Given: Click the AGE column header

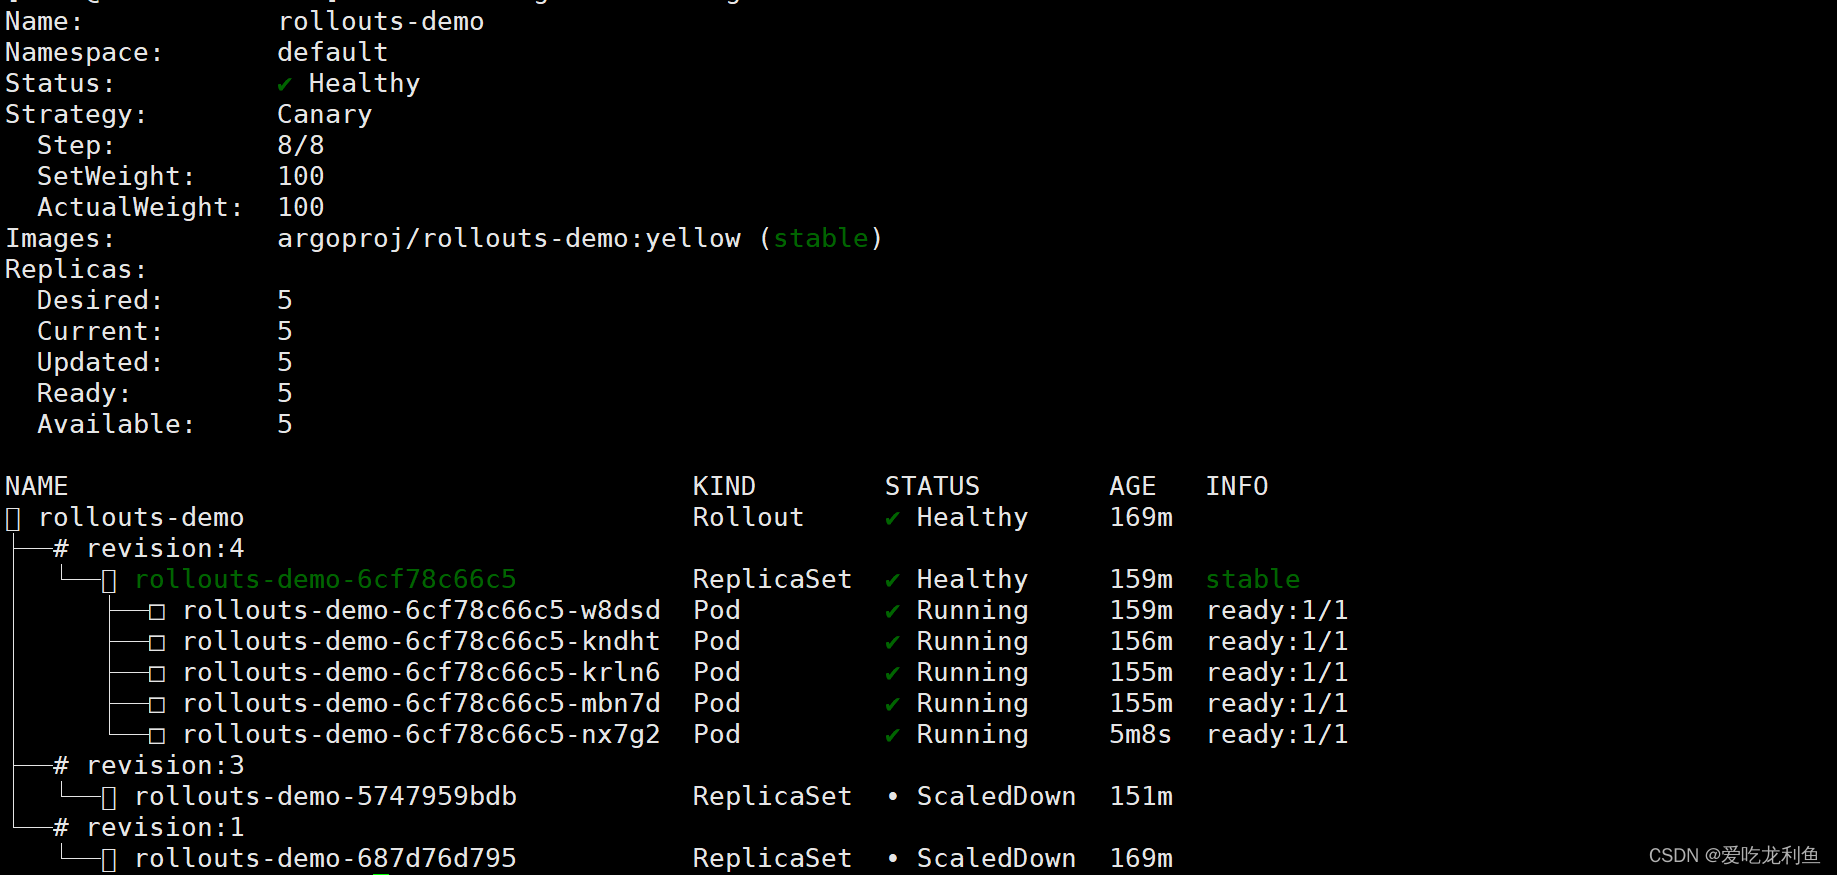Looking at the screenshot, I should (x=1133, y=486).
